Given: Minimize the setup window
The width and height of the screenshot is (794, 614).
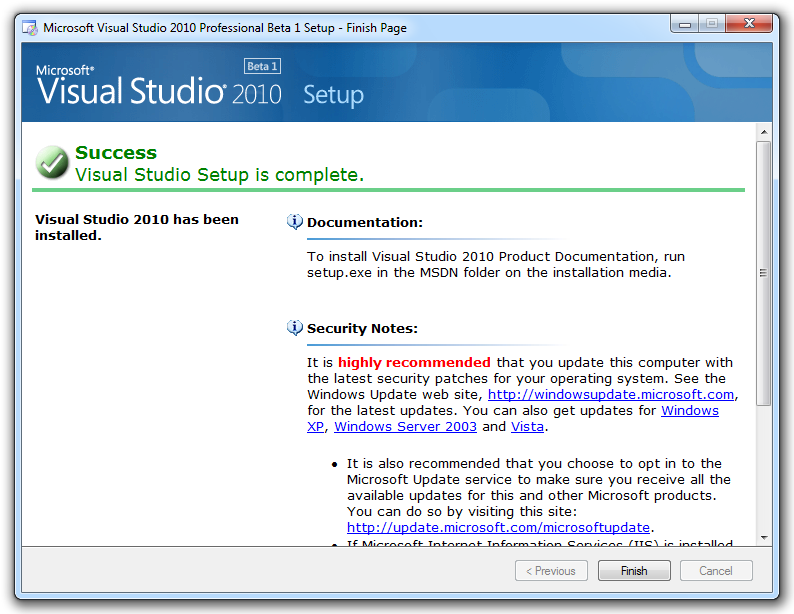Looking at the screenshot, I should 685,24.
